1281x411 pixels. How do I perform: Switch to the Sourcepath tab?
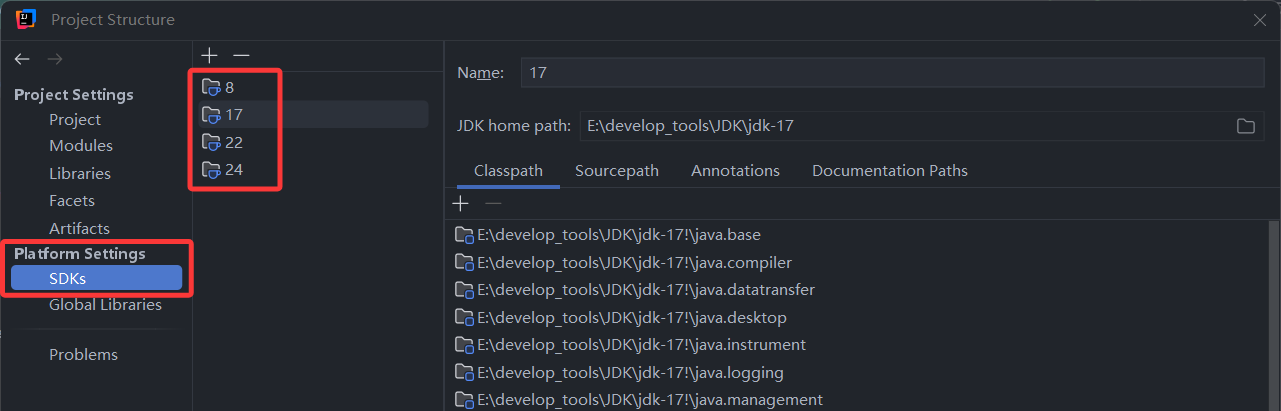click(616, 171)
